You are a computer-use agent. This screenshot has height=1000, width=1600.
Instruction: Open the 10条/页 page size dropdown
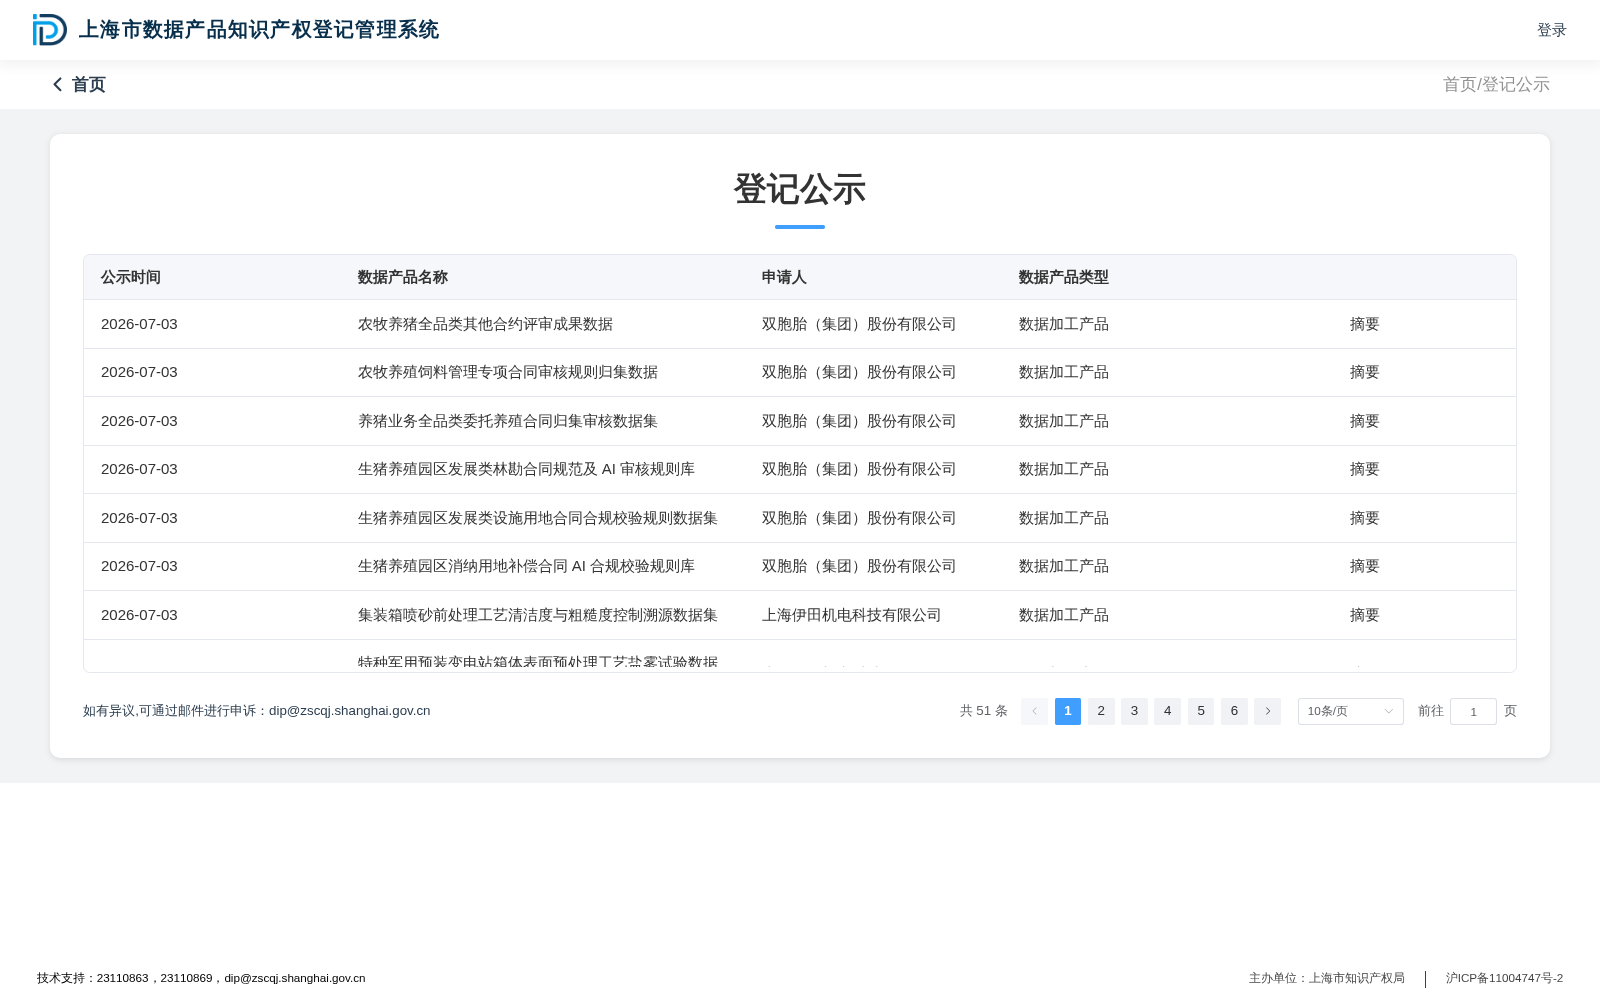pyautogui.click(x=1350, y=711)
